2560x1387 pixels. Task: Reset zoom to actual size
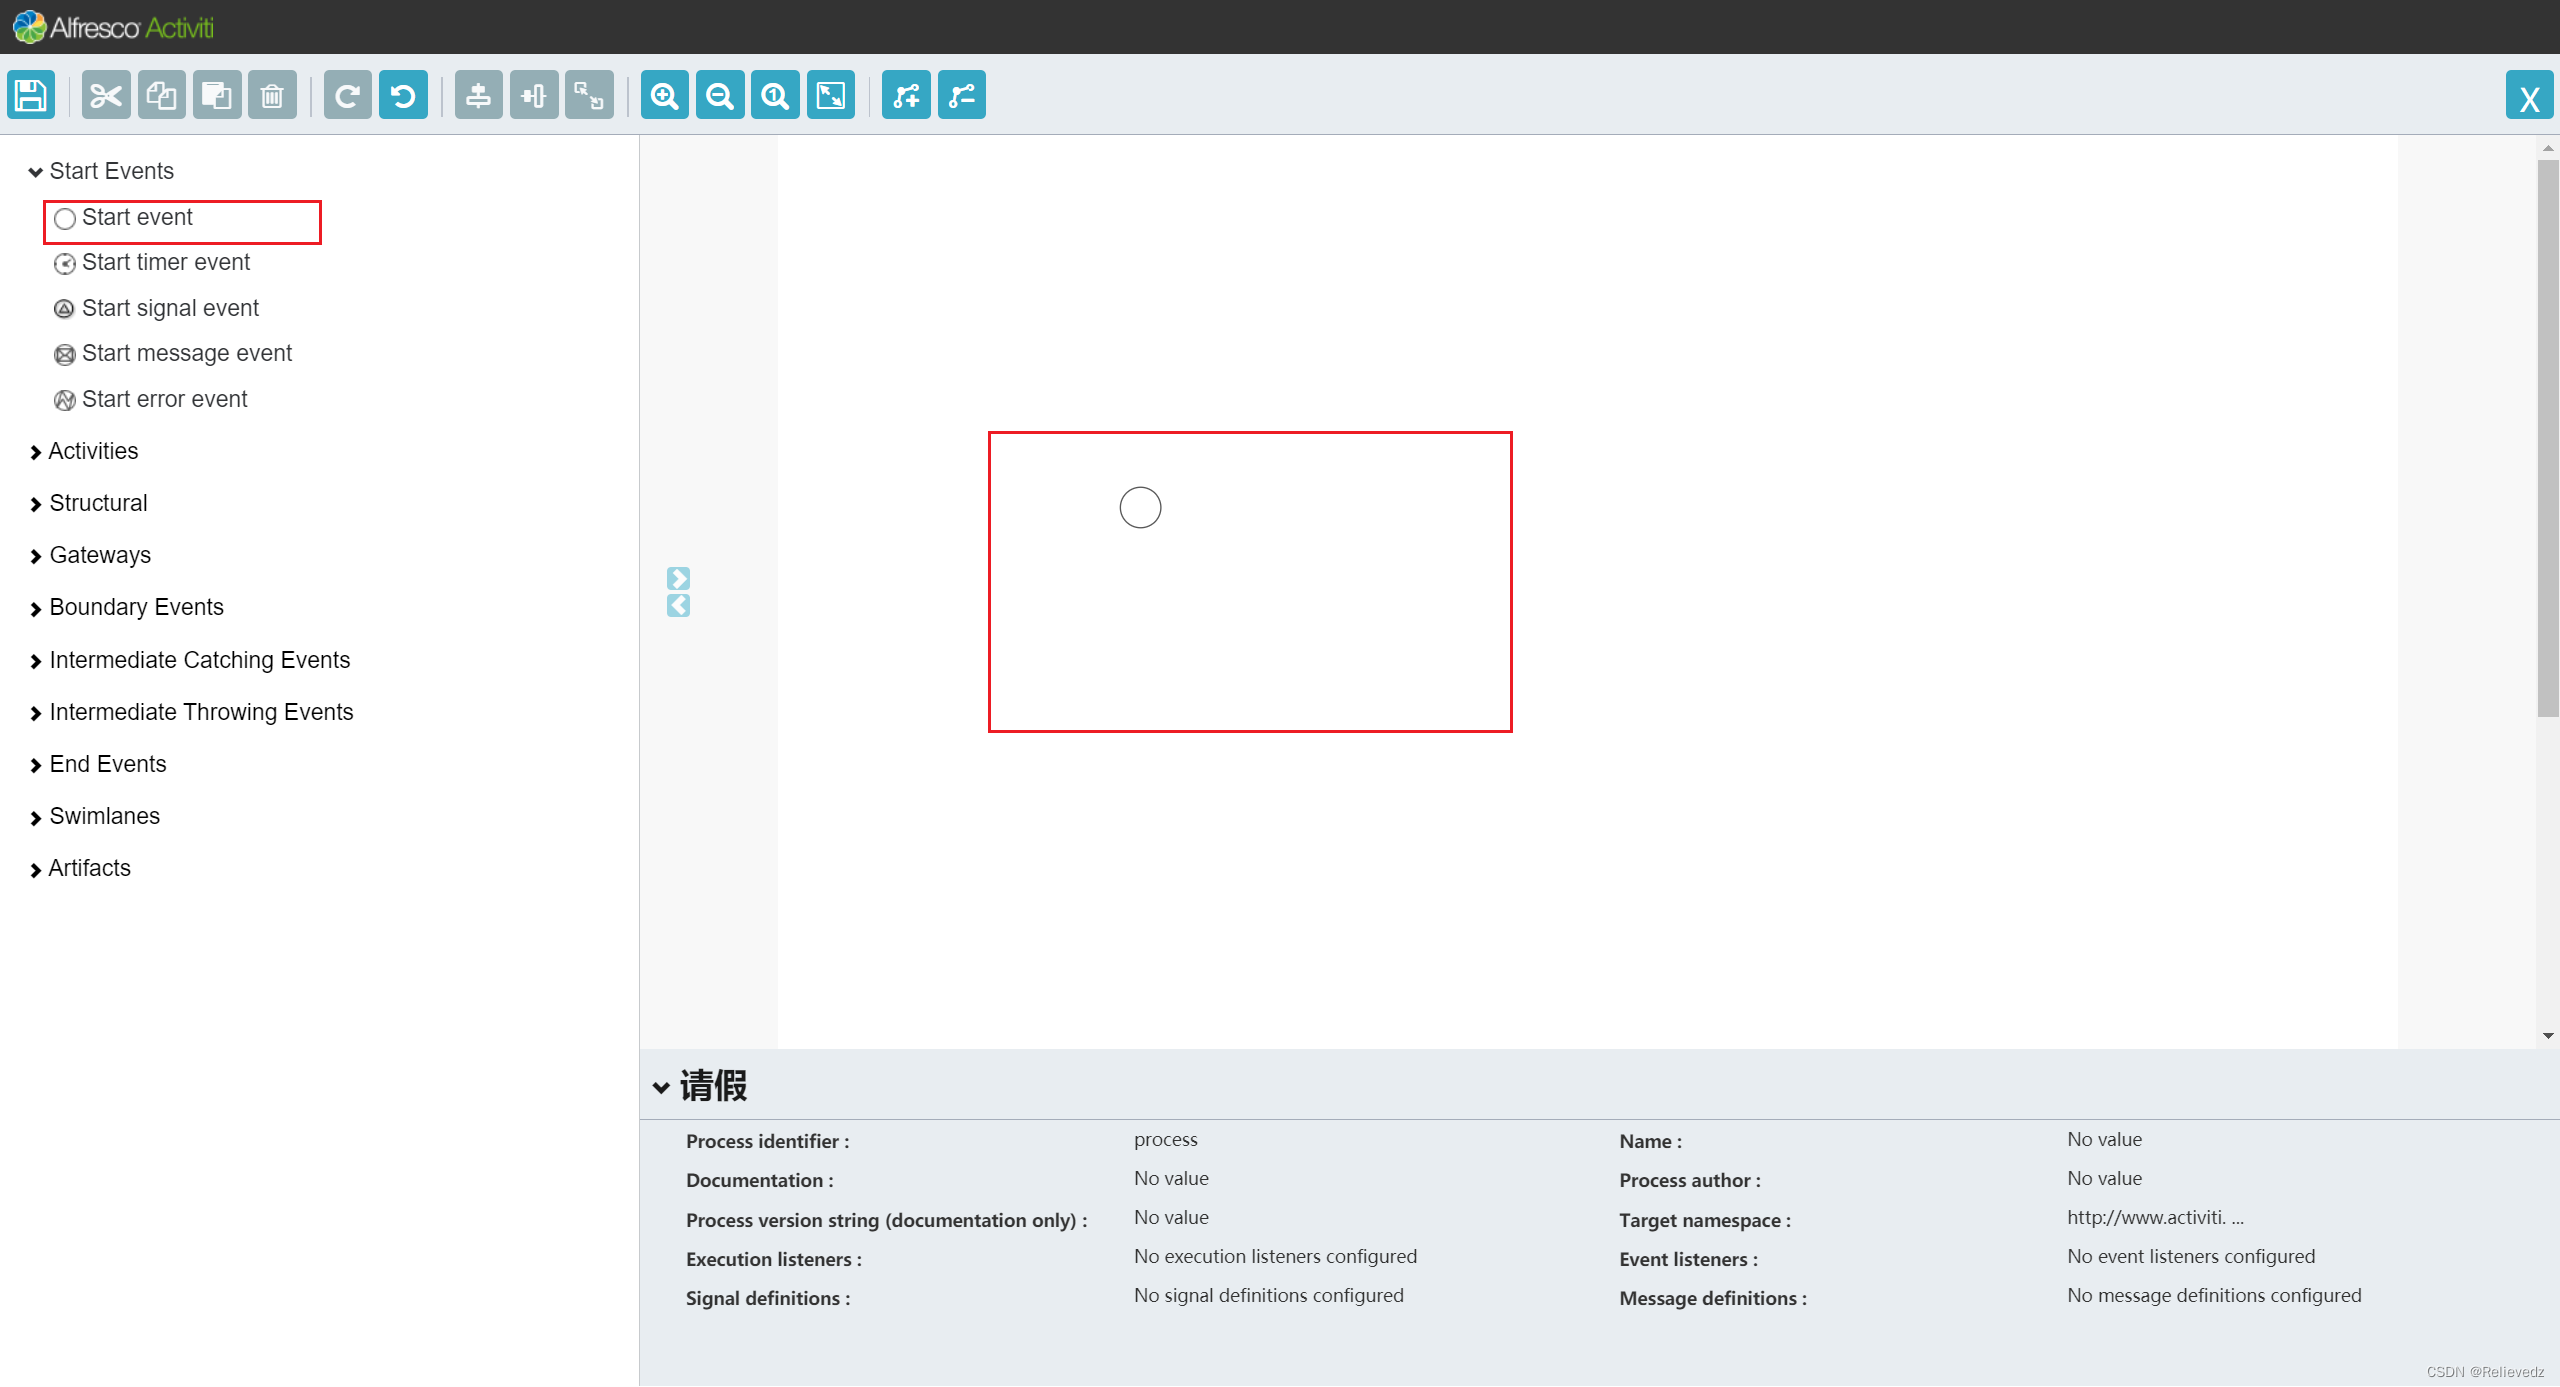click(x=775, y=96)
